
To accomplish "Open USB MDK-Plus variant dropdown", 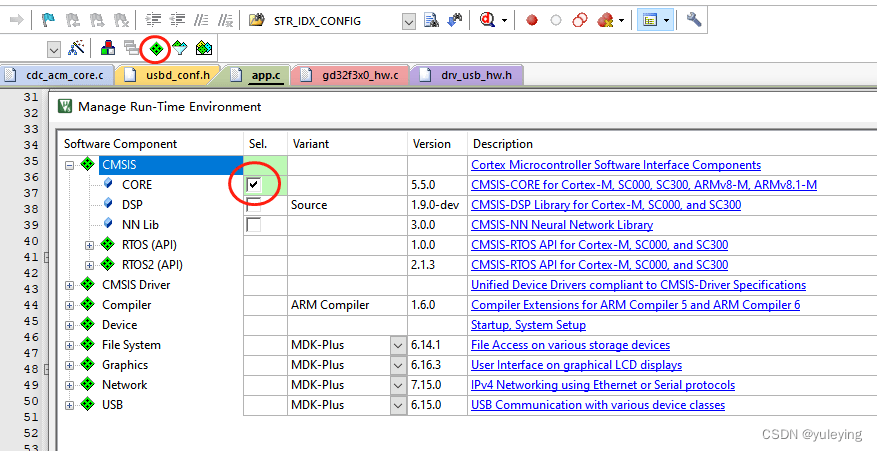I will (398, 405).
